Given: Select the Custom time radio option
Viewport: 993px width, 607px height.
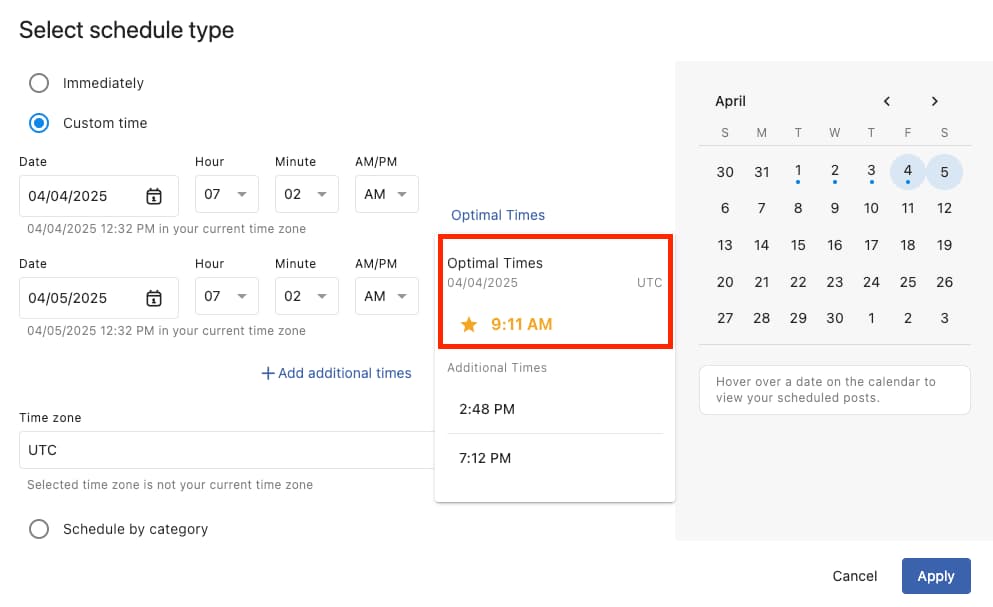Looking at the screenshot, I should pos(39,123).
